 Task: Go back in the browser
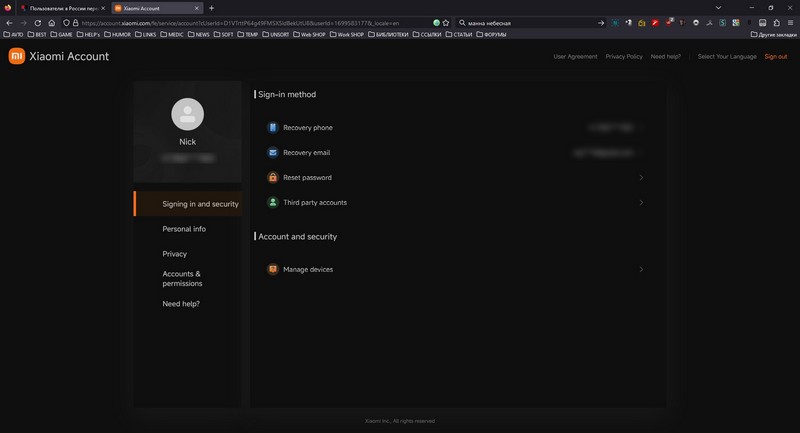[x=9, y=23]
